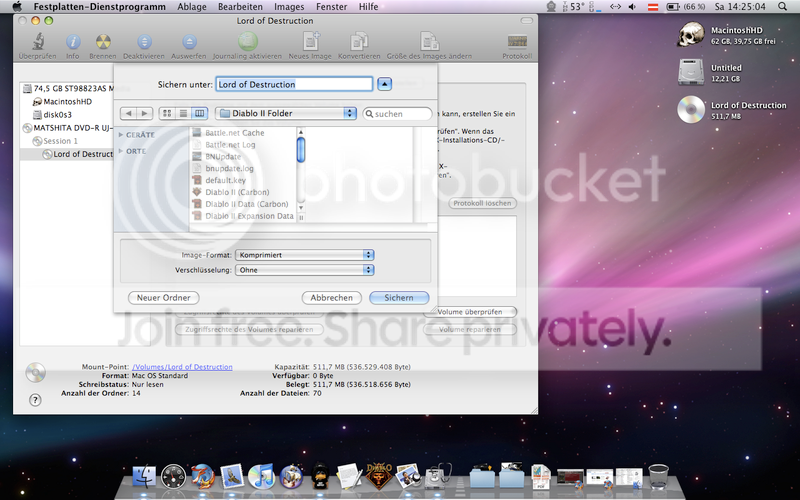Image resolution: width=800 pixels, height=500 pixels.
Task: Click the Sichern unter name field
Action: tap(294, 84)
